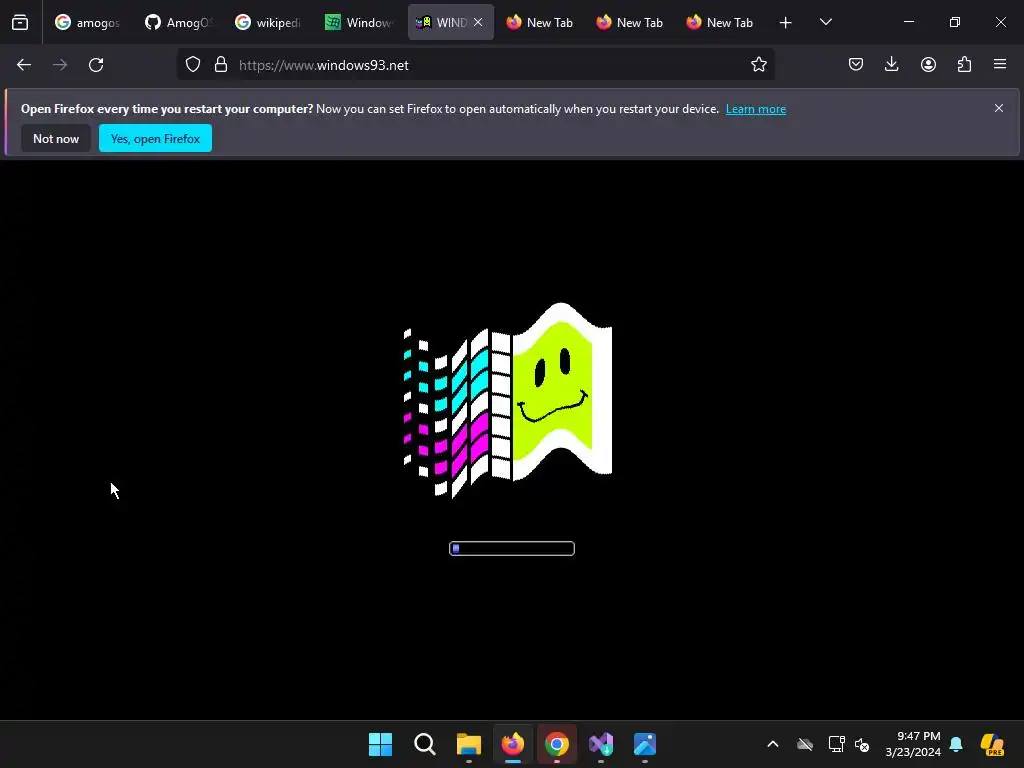The width and height of the screenshot is (1024, 768).
Task: Click the Windows 93 smiley logo
Action: 508,400
